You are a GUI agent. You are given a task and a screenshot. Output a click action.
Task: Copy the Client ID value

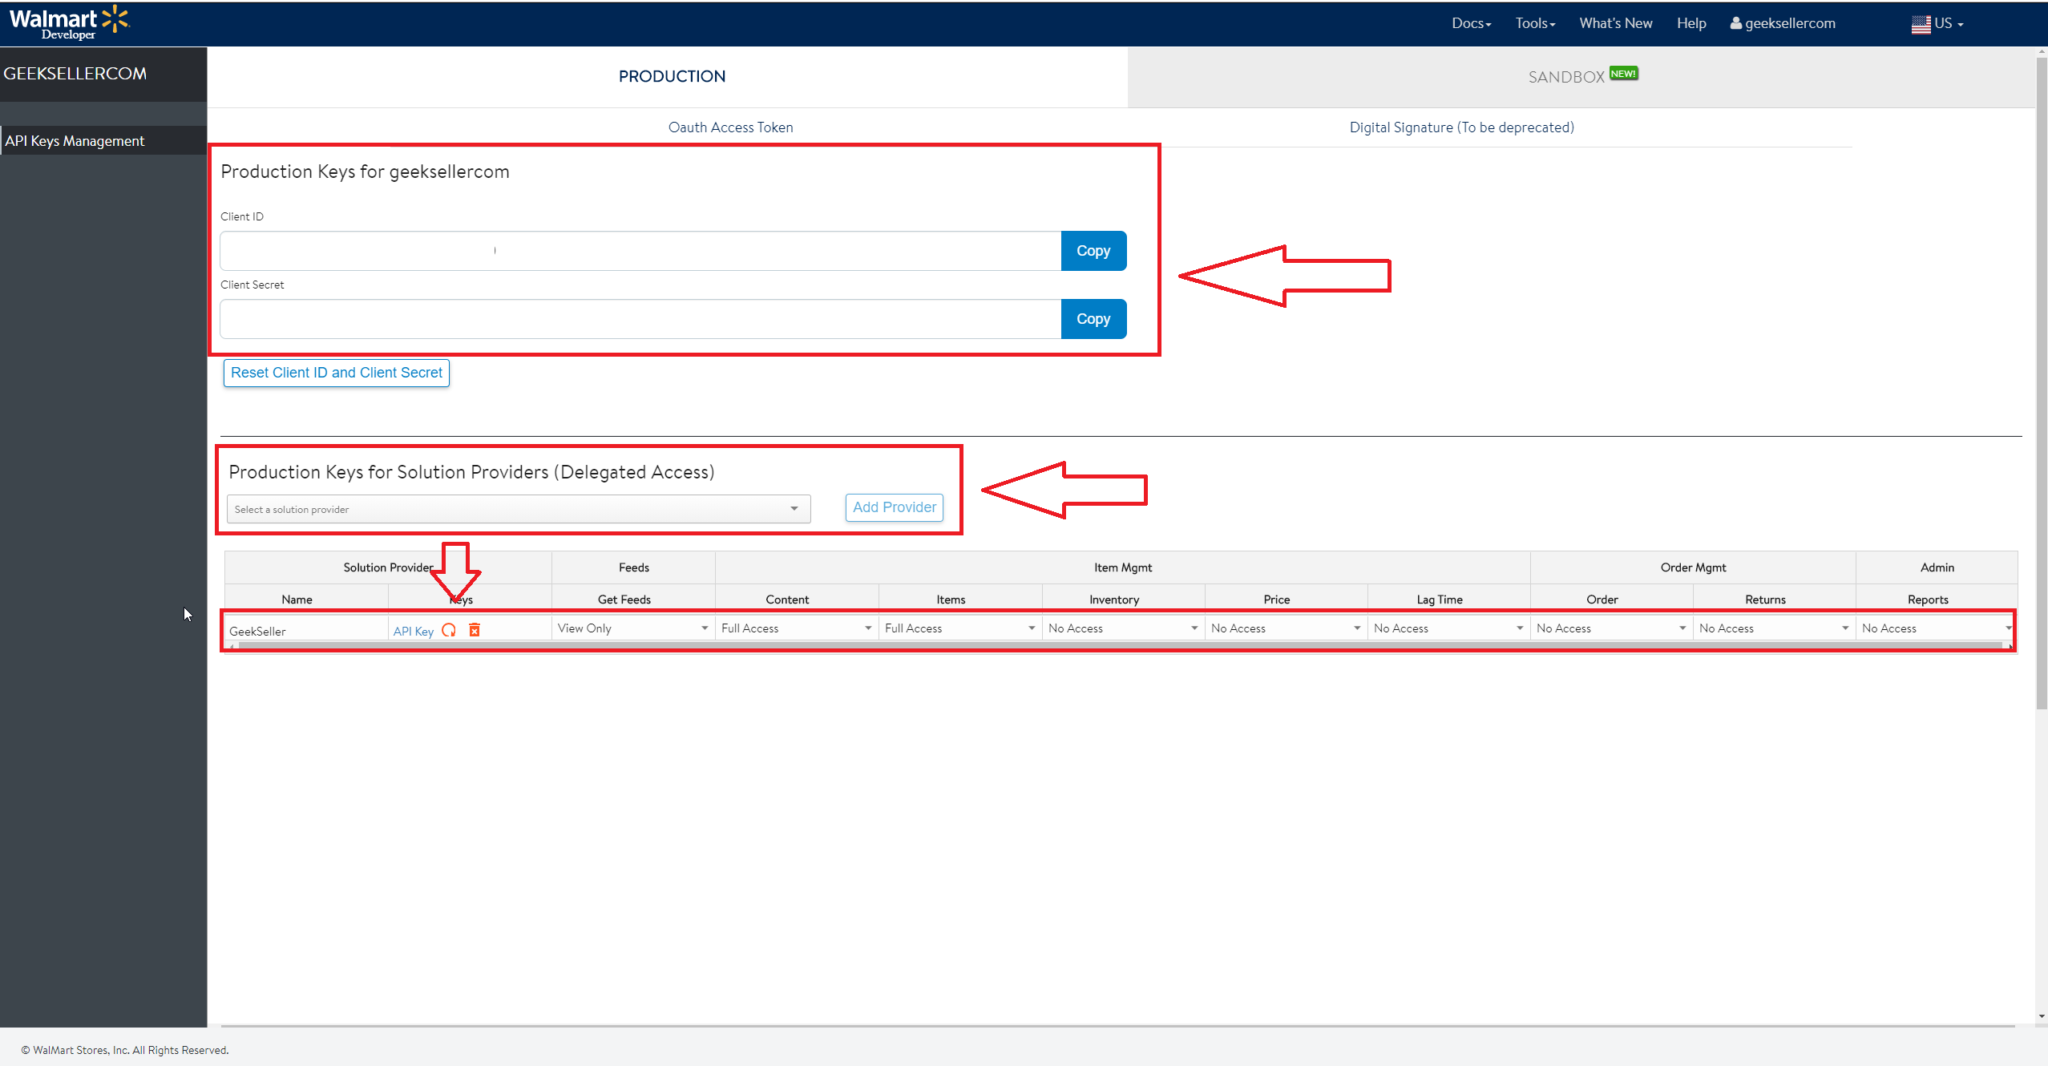(x=1093, y=251)
